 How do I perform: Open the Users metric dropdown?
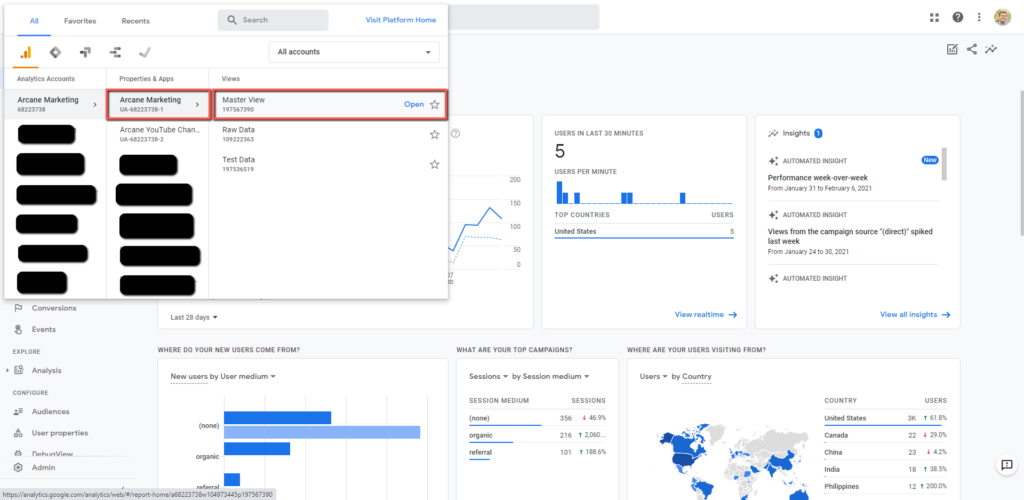click(x=654, y=377)
